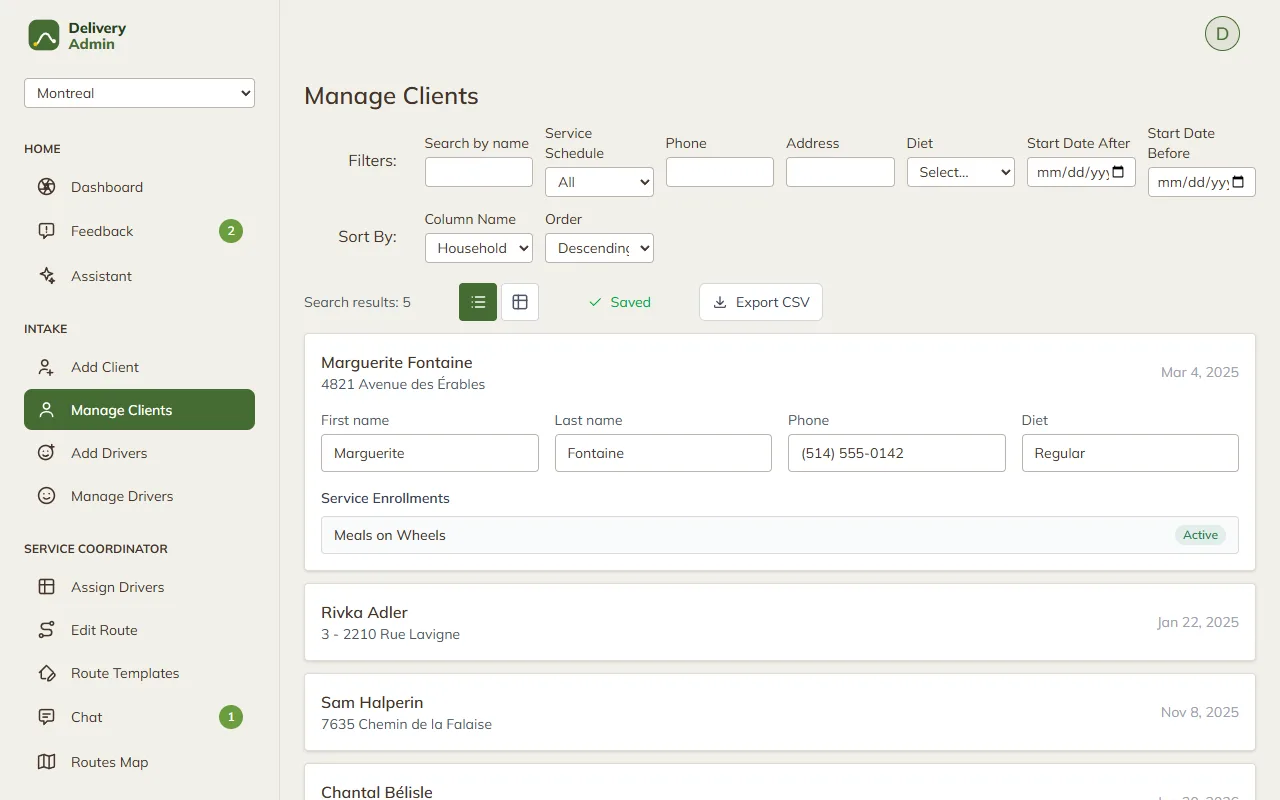
Task: Click the Active status badge
Action: click(x=1200, y=535)
